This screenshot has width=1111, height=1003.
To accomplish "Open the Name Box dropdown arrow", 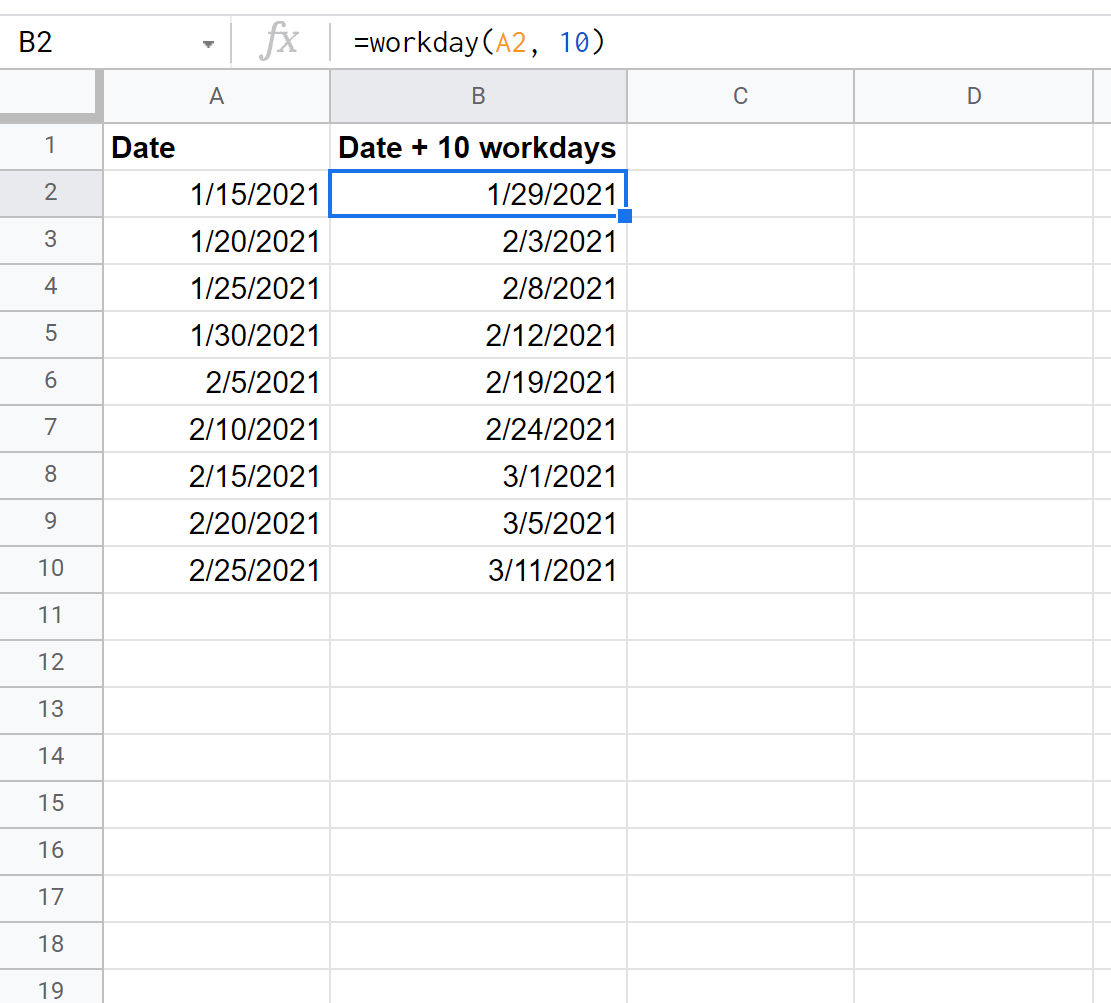I will (208, 45).
